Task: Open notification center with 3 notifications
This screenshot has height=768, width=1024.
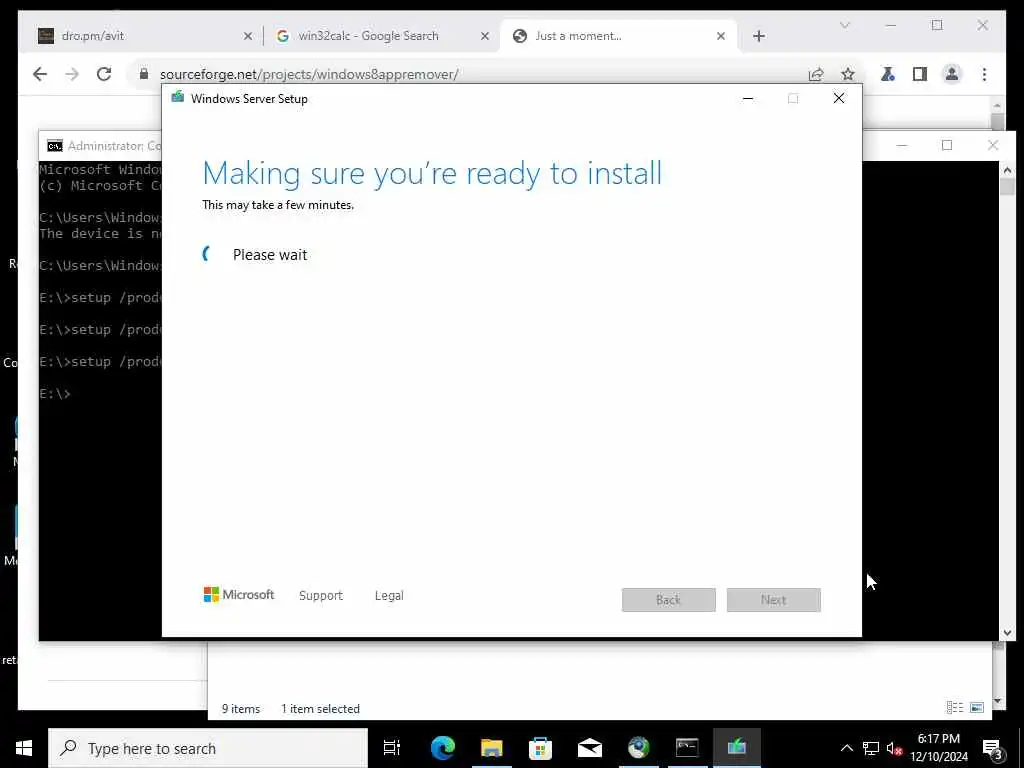Action: (x=992, y=748)
